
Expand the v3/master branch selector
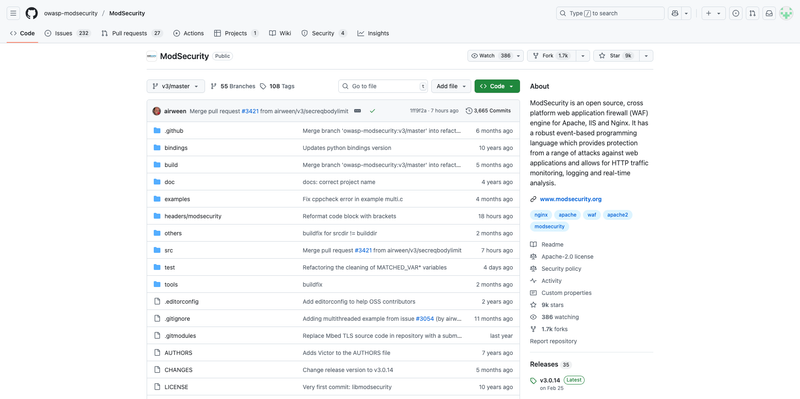click(x=176, y=86)
